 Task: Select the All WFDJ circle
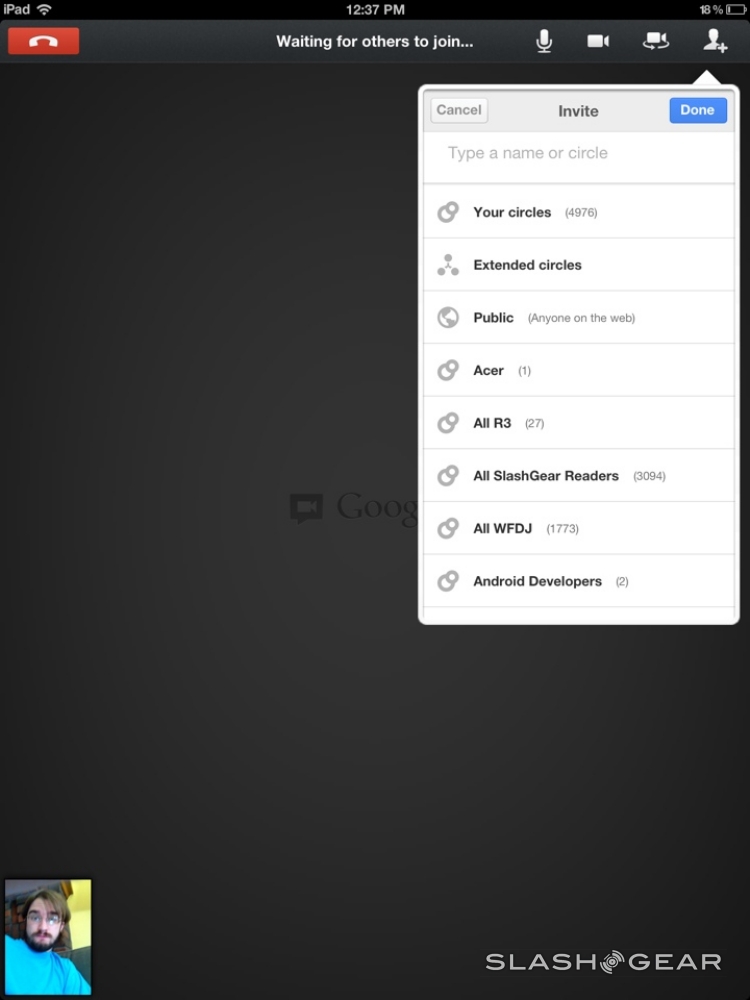(x=578, y=528)
